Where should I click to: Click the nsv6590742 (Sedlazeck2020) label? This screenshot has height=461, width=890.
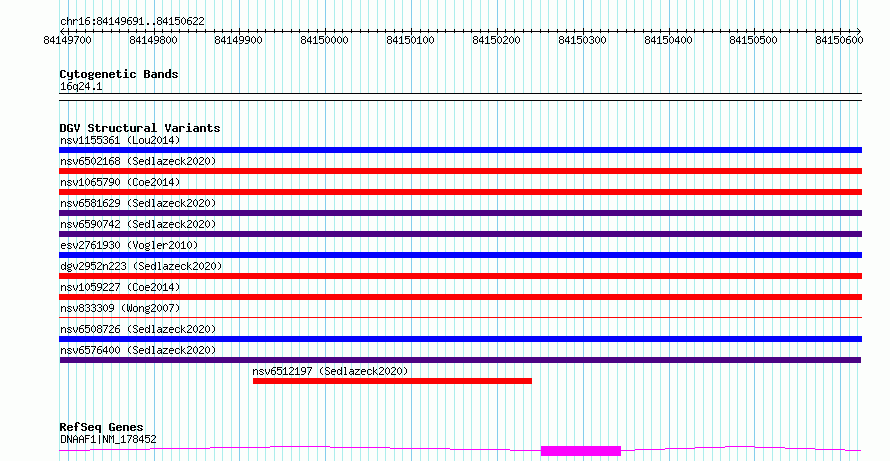pos(138,224)
